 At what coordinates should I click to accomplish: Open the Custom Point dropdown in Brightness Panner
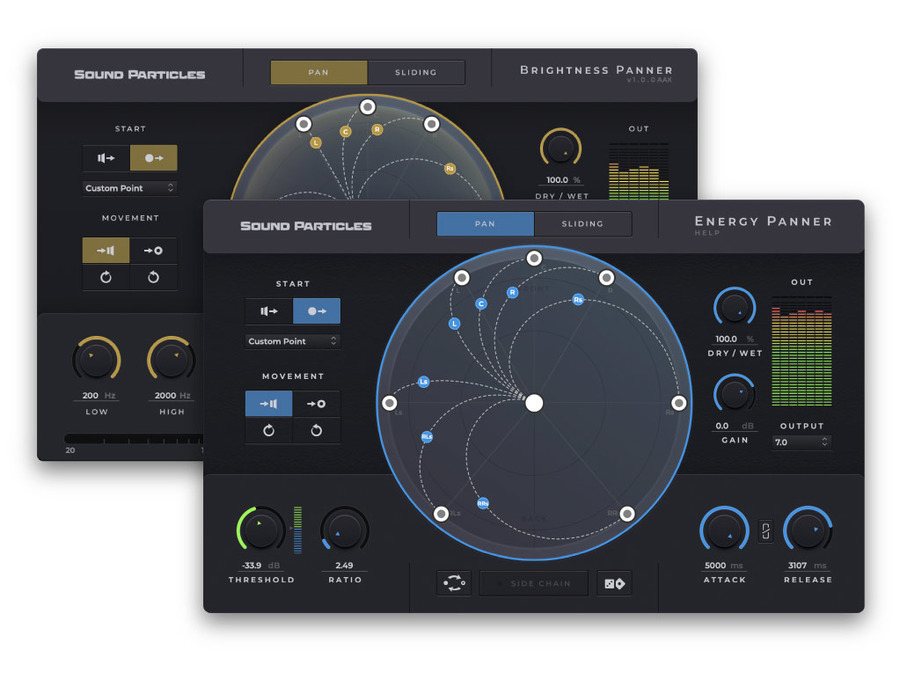(x=129, y=188)
